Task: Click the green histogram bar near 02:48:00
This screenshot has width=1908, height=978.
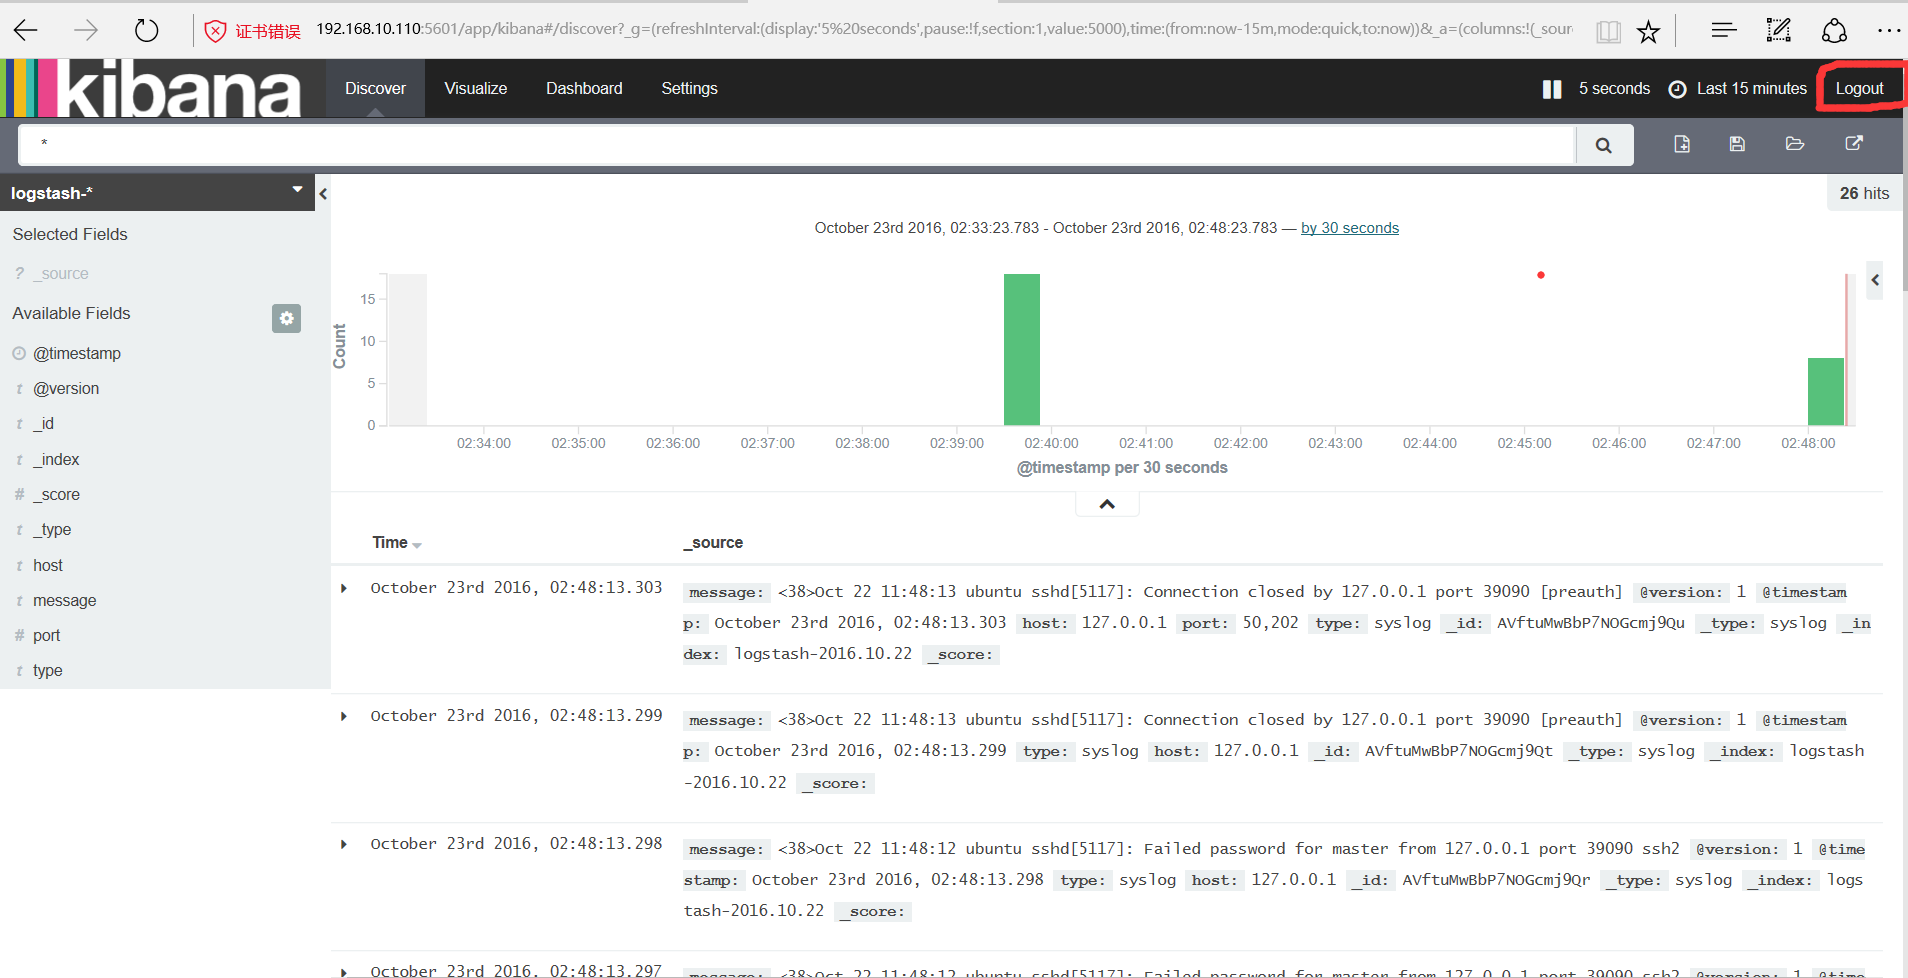Action: click(x=1826, y=392)
